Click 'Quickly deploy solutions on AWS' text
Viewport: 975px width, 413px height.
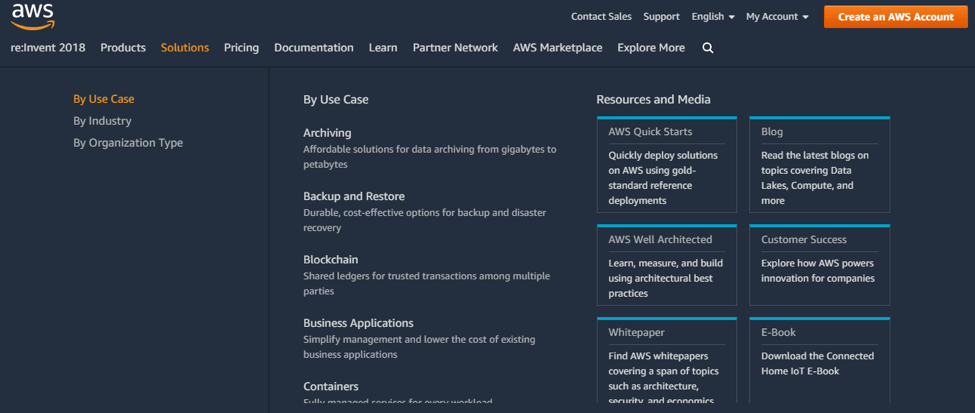663,178
